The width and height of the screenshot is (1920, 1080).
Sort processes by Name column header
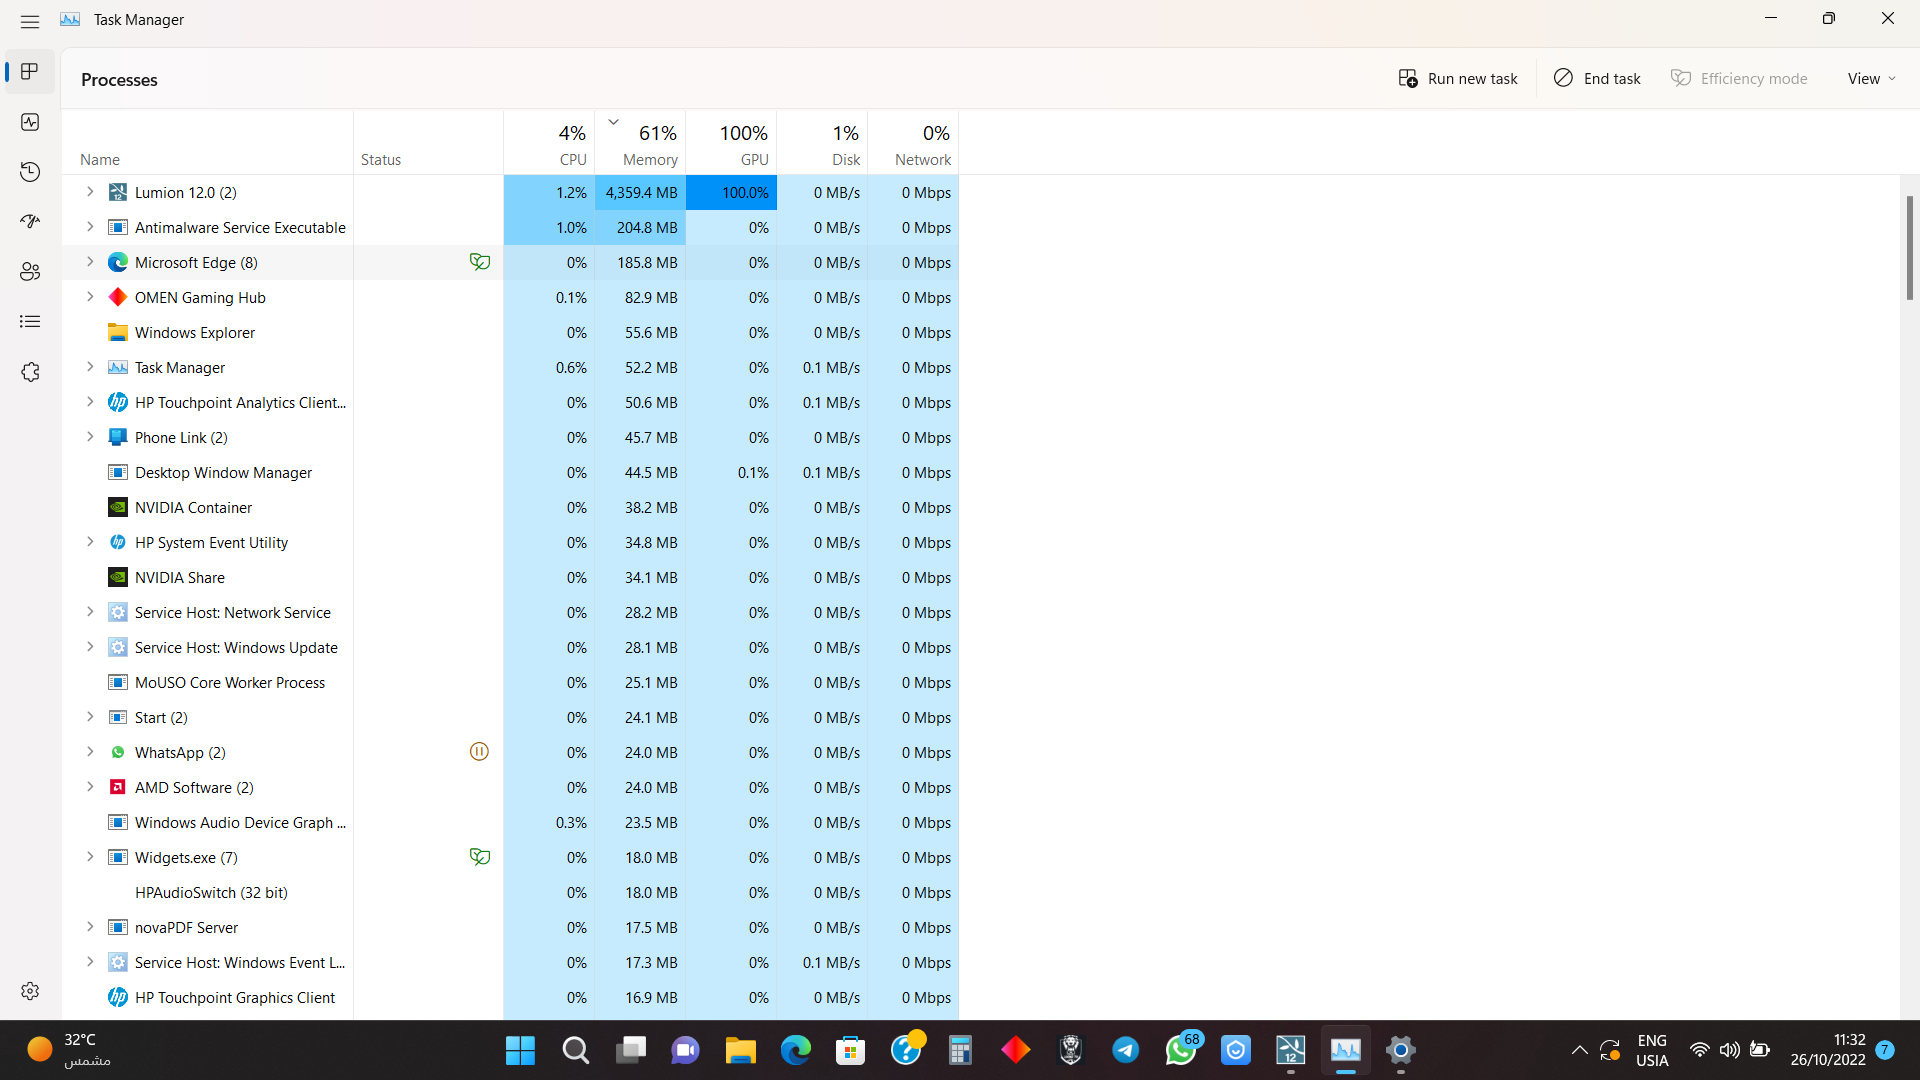pyautogui.click(x=207, y=143)
